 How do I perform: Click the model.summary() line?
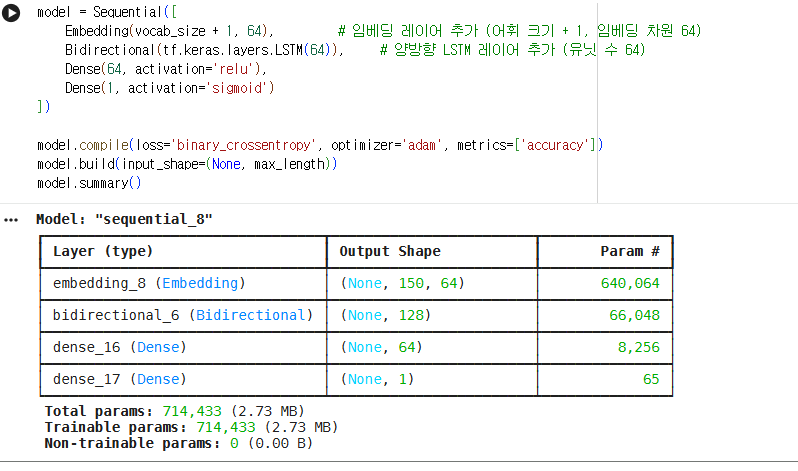tap(89, 183)
